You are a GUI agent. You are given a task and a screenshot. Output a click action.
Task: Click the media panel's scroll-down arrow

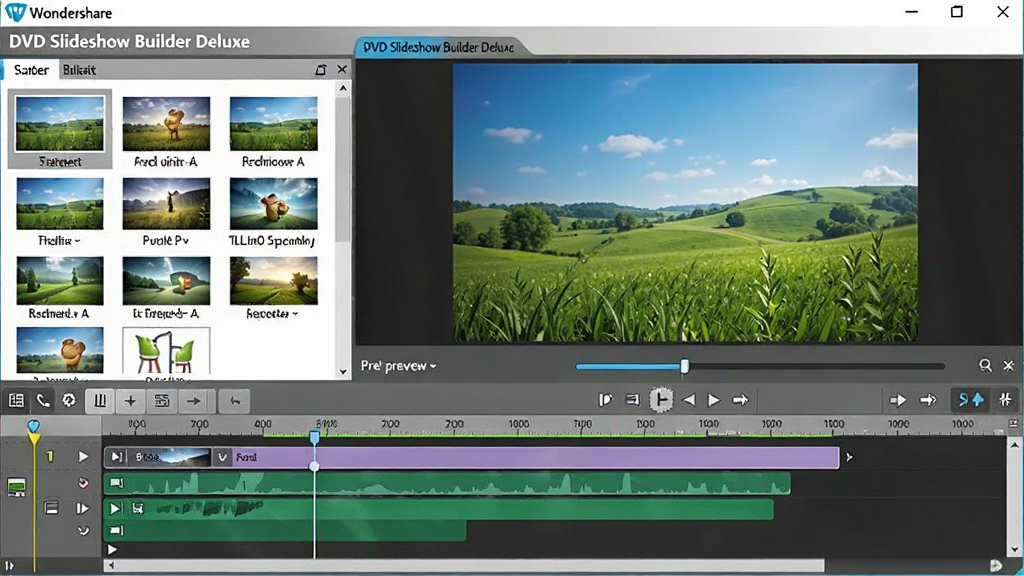click(x=343, y=372)
